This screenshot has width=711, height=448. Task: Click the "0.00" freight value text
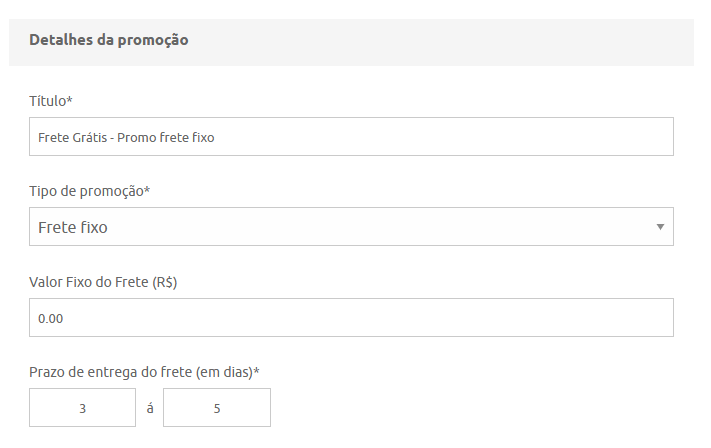pyautogui.click(x=51, y=318)
